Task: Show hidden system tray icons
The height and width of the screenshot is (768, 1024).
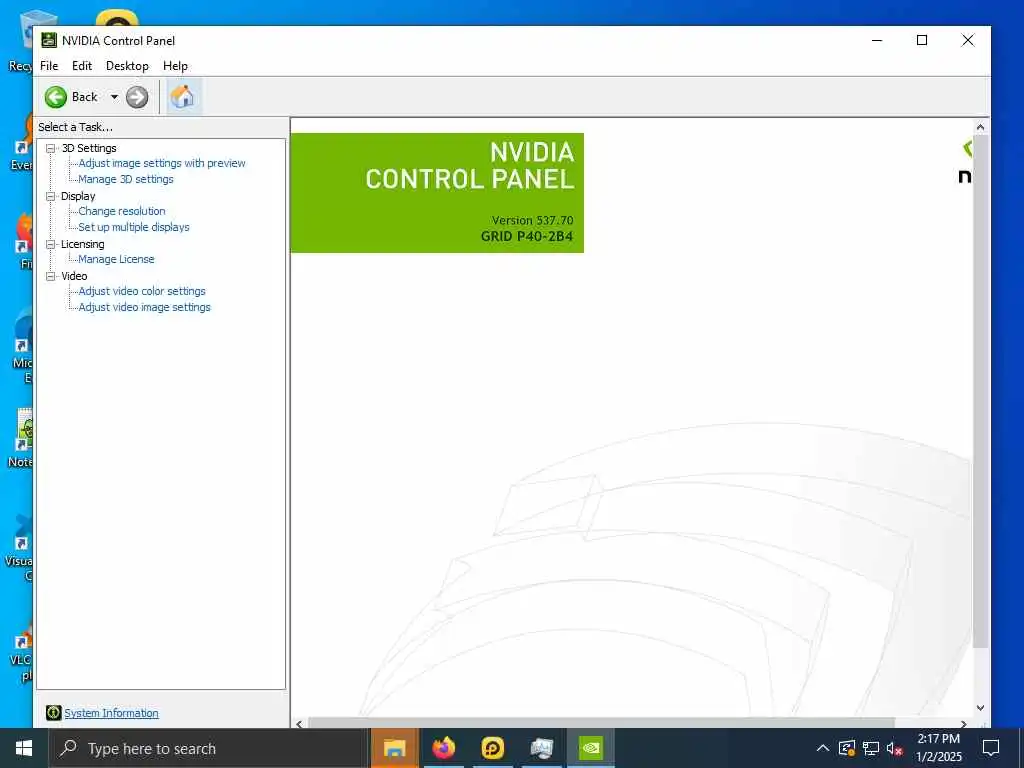Action: click(823, 748)
